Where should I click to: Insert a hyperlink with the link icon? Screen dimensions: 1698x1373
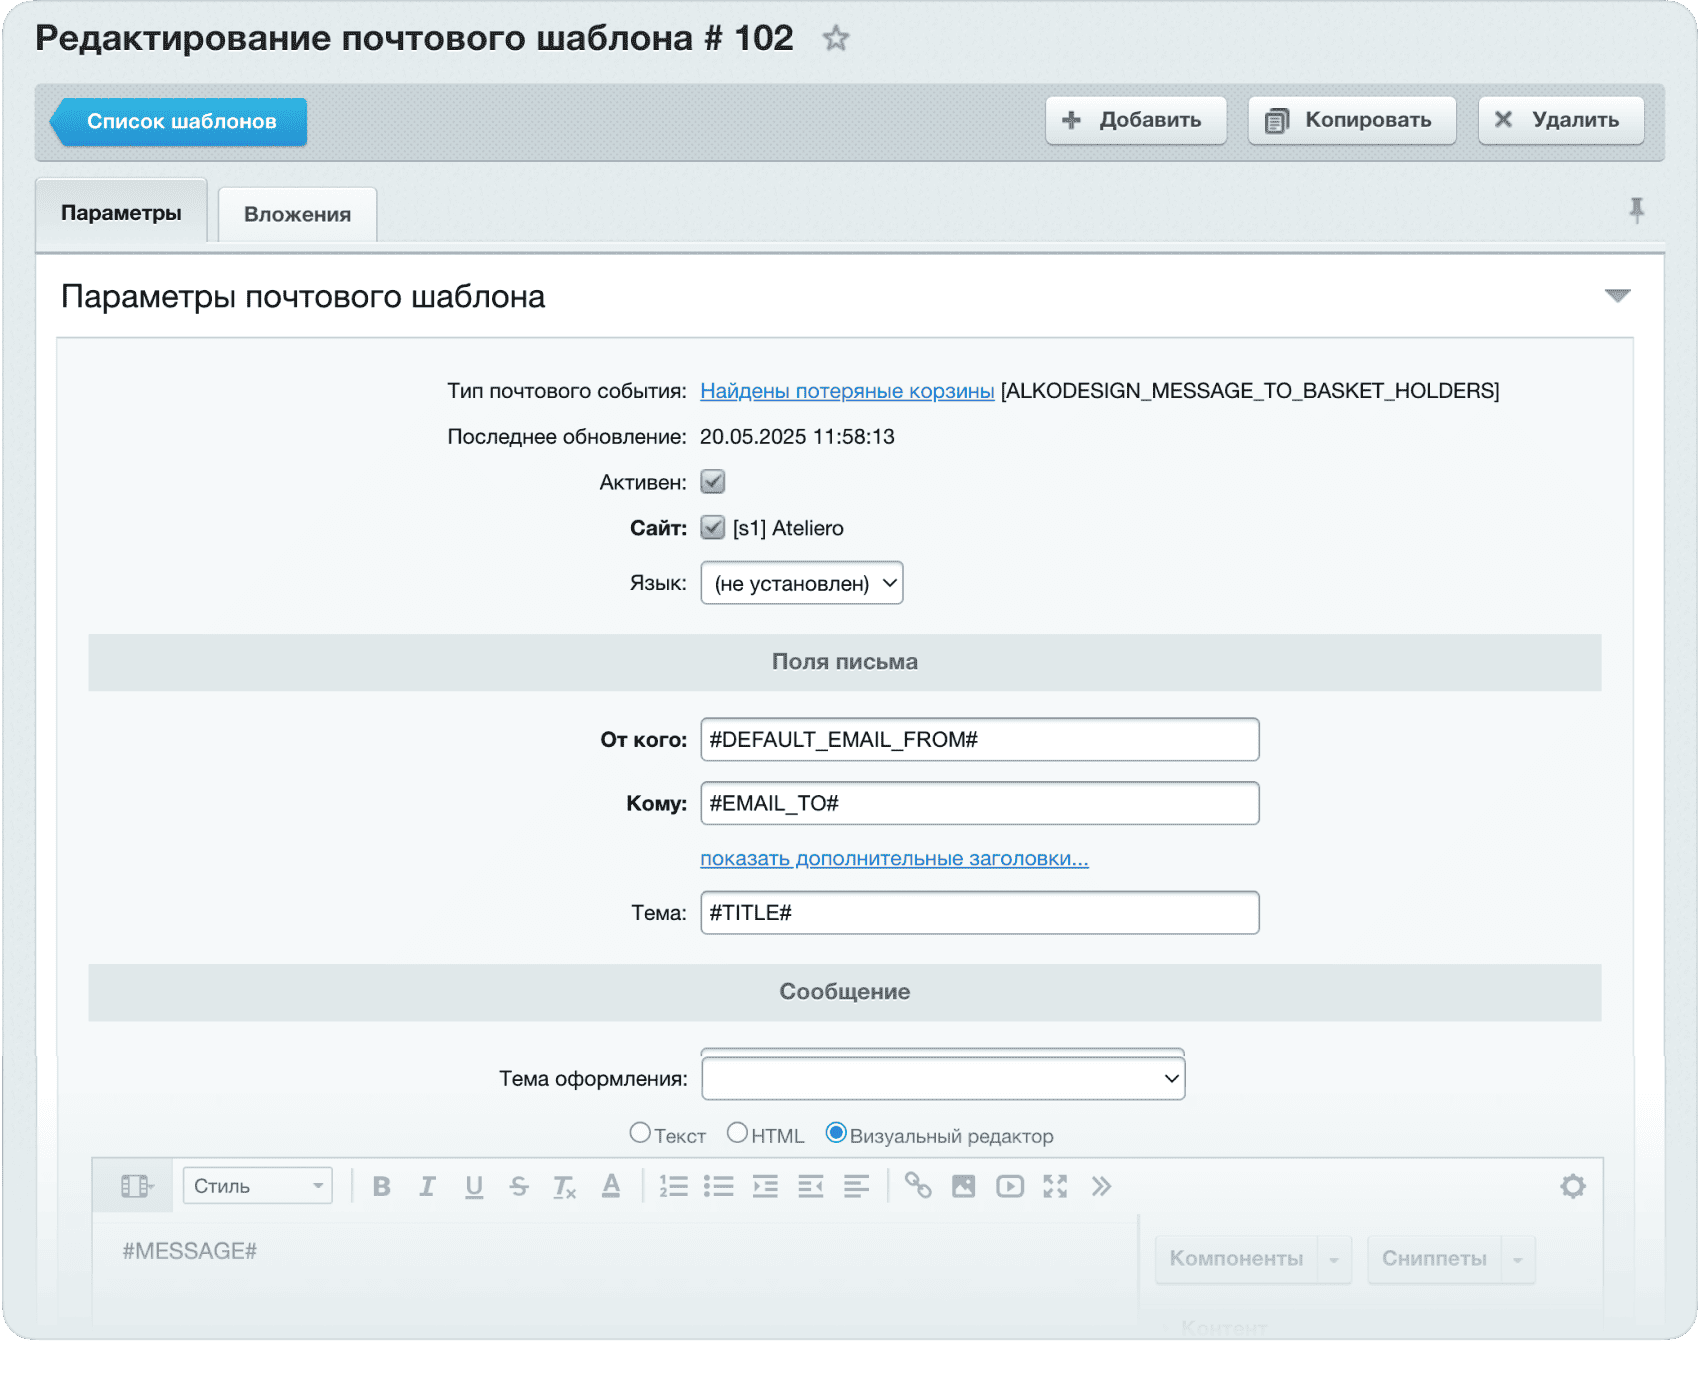point(918,1186)
